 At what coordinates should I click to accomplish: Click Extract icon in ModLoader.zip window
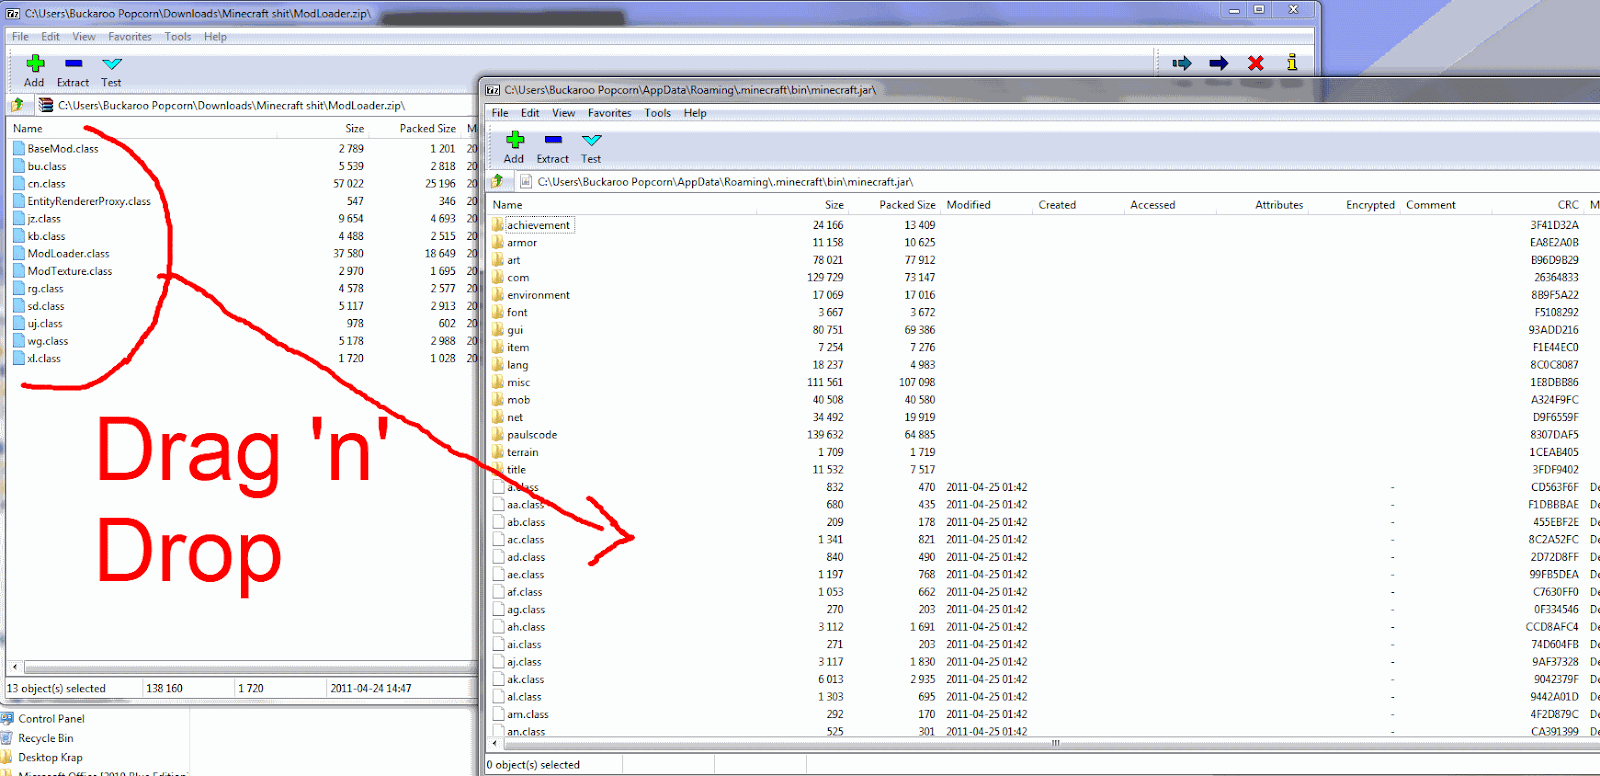[73, 63]
